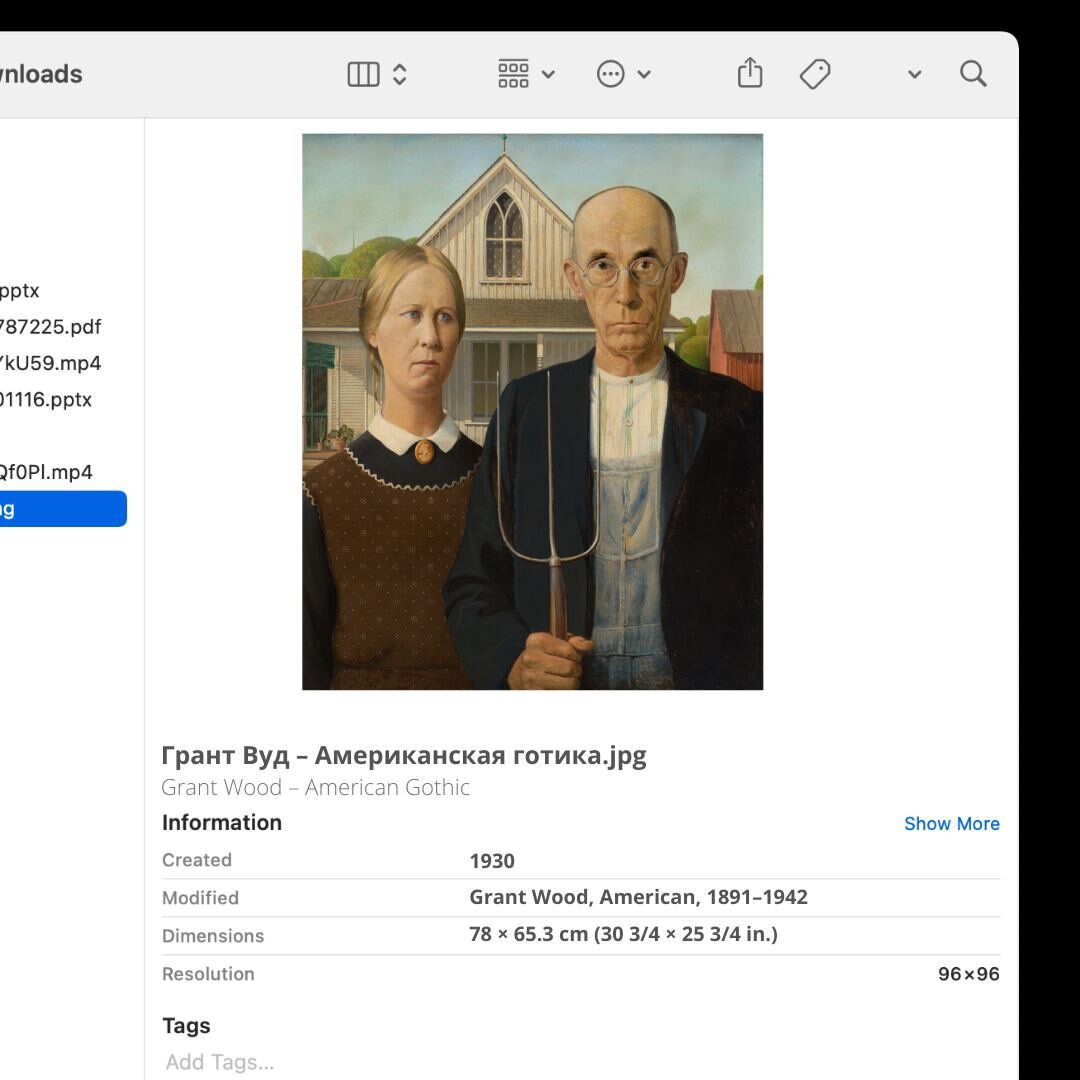Select the file ending in 787225.pdf
The image size is (1080, 1080).
(50, 326)
